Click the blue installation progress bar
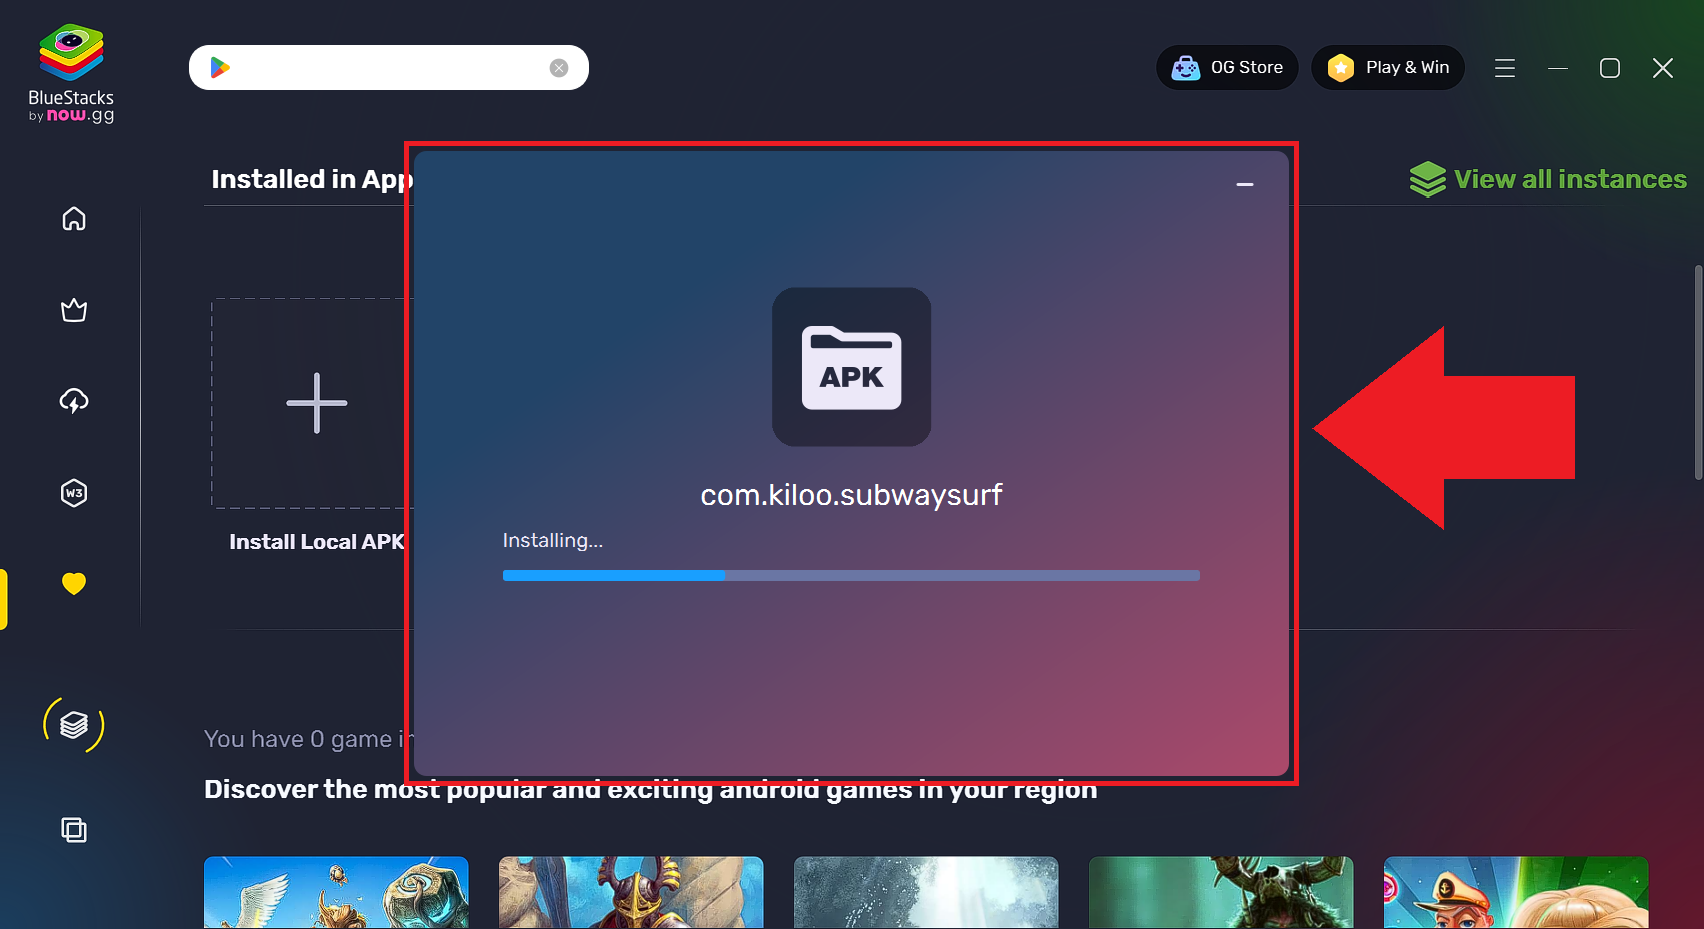Screen dimensions: 1704x929 [851, 575]
